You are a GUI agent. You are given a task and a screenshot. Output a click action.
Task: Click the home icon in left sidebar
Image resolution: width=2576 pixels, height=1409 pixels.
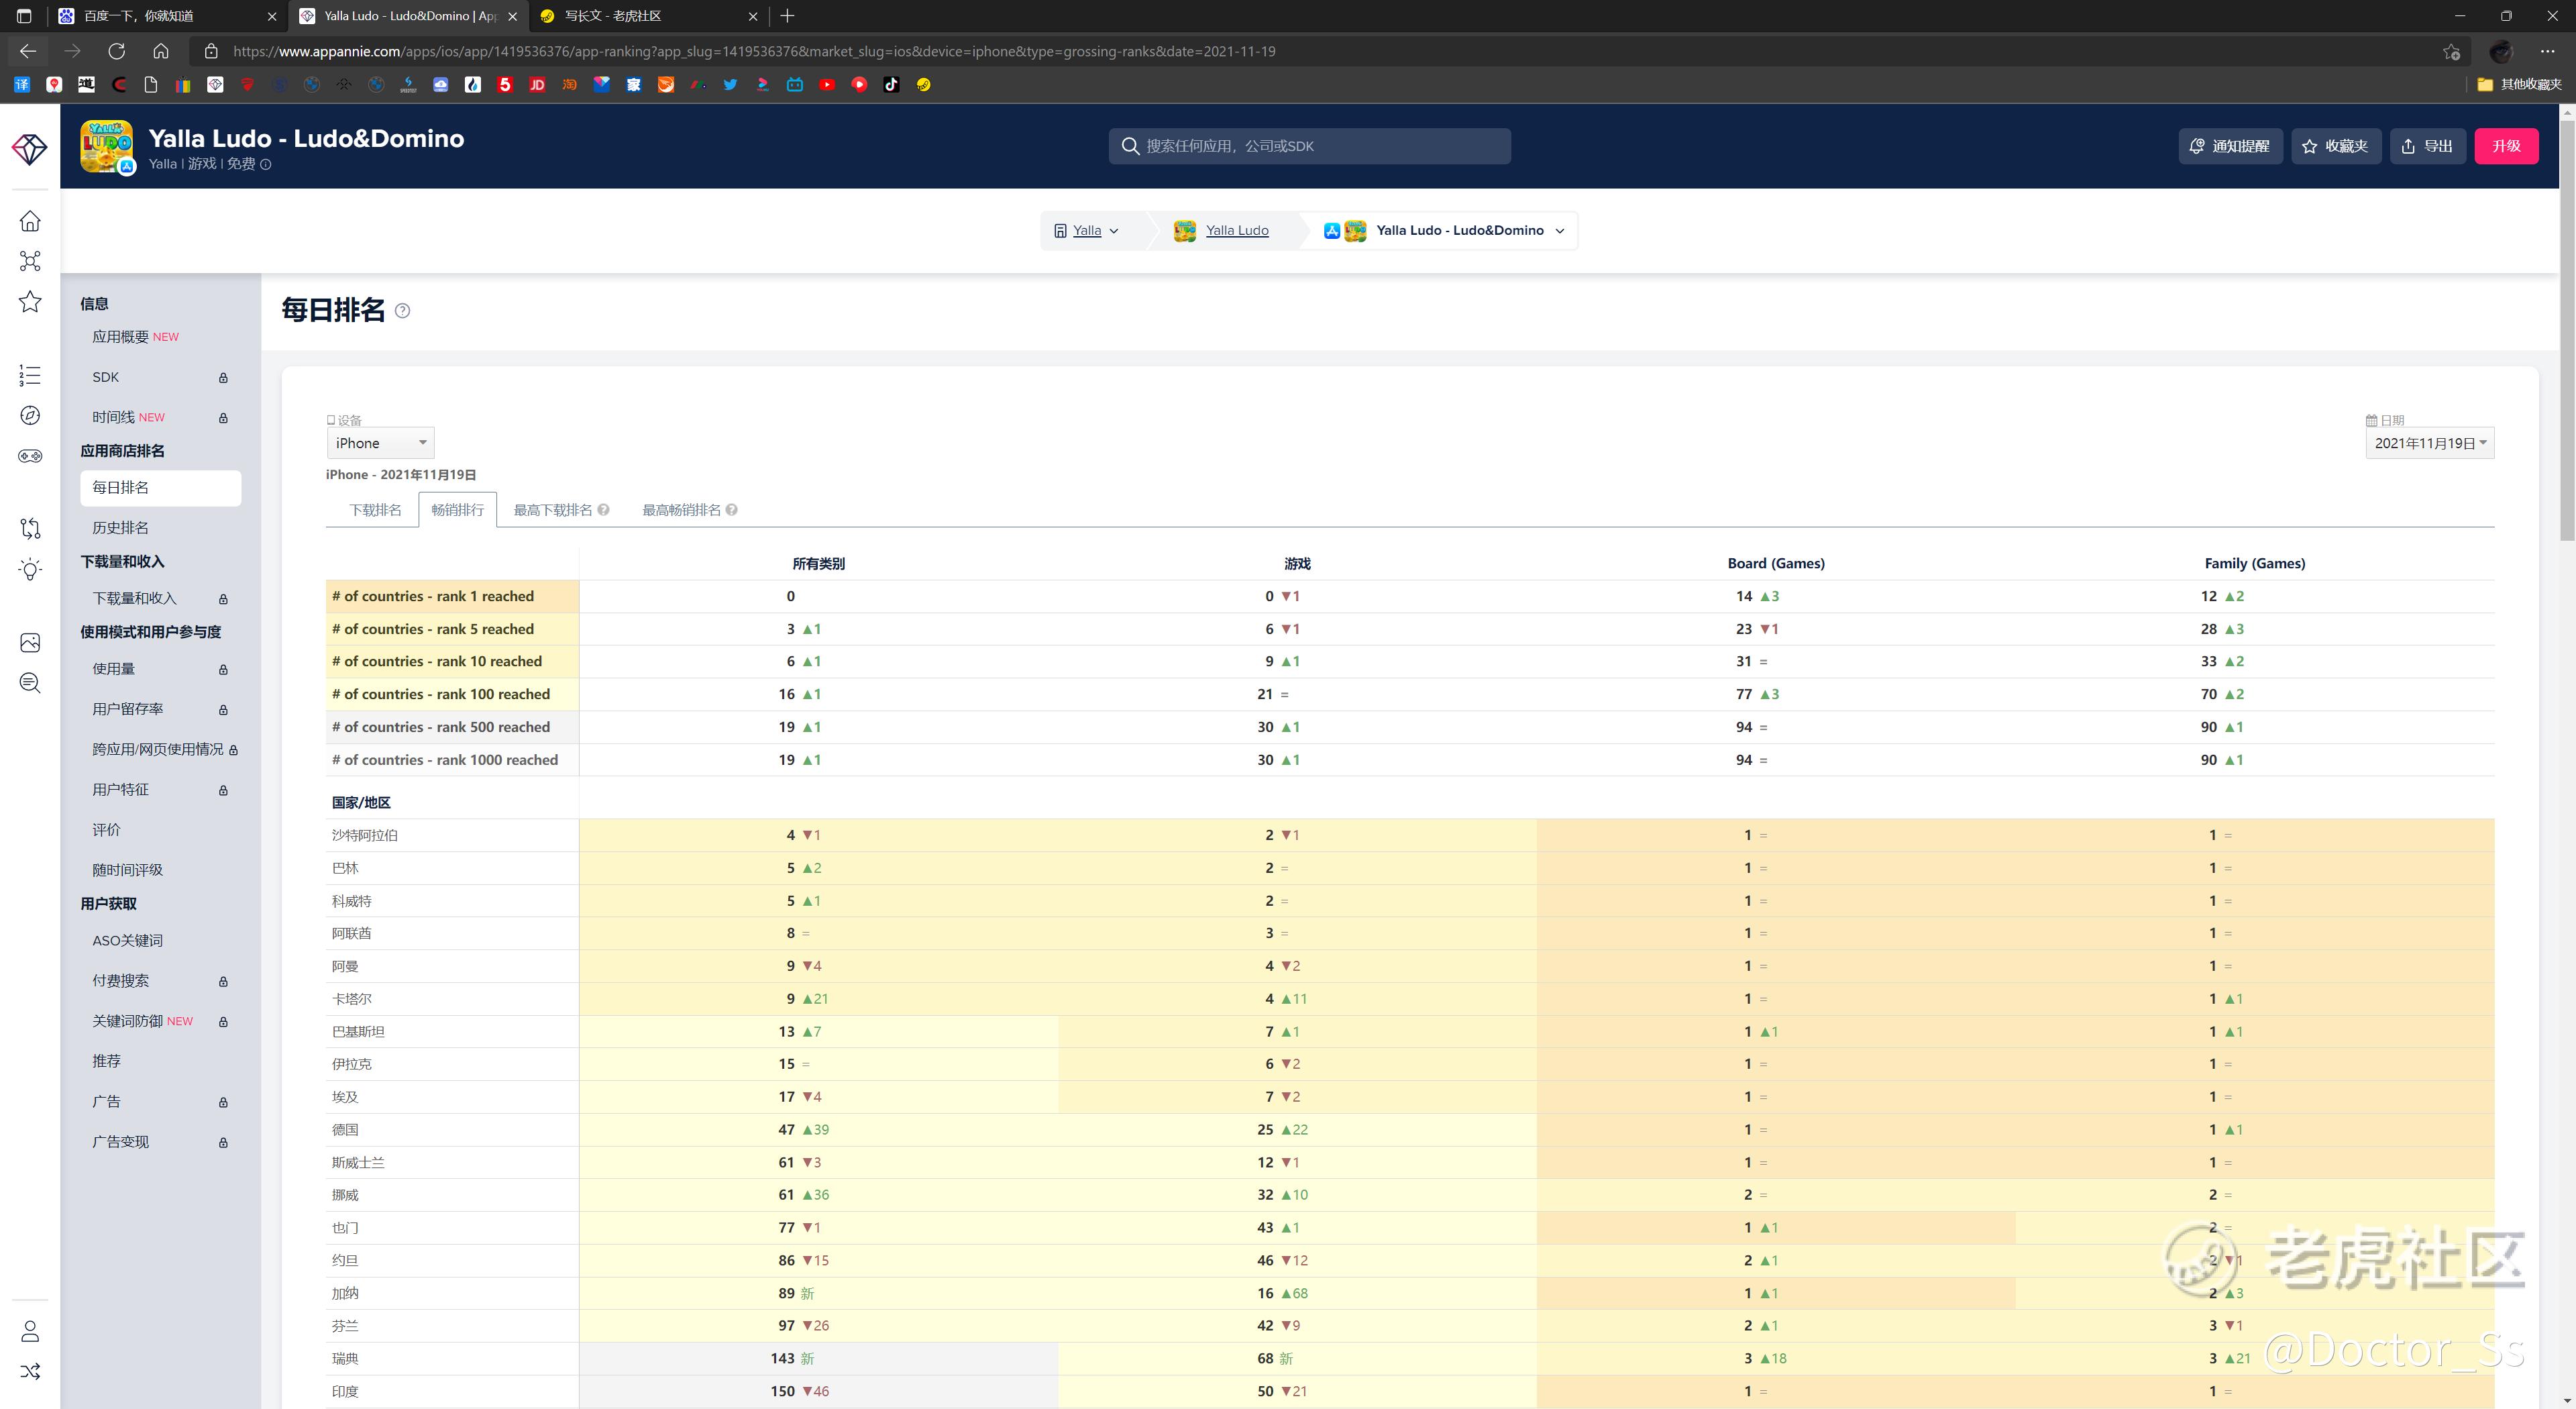click(x=30, y=221)
